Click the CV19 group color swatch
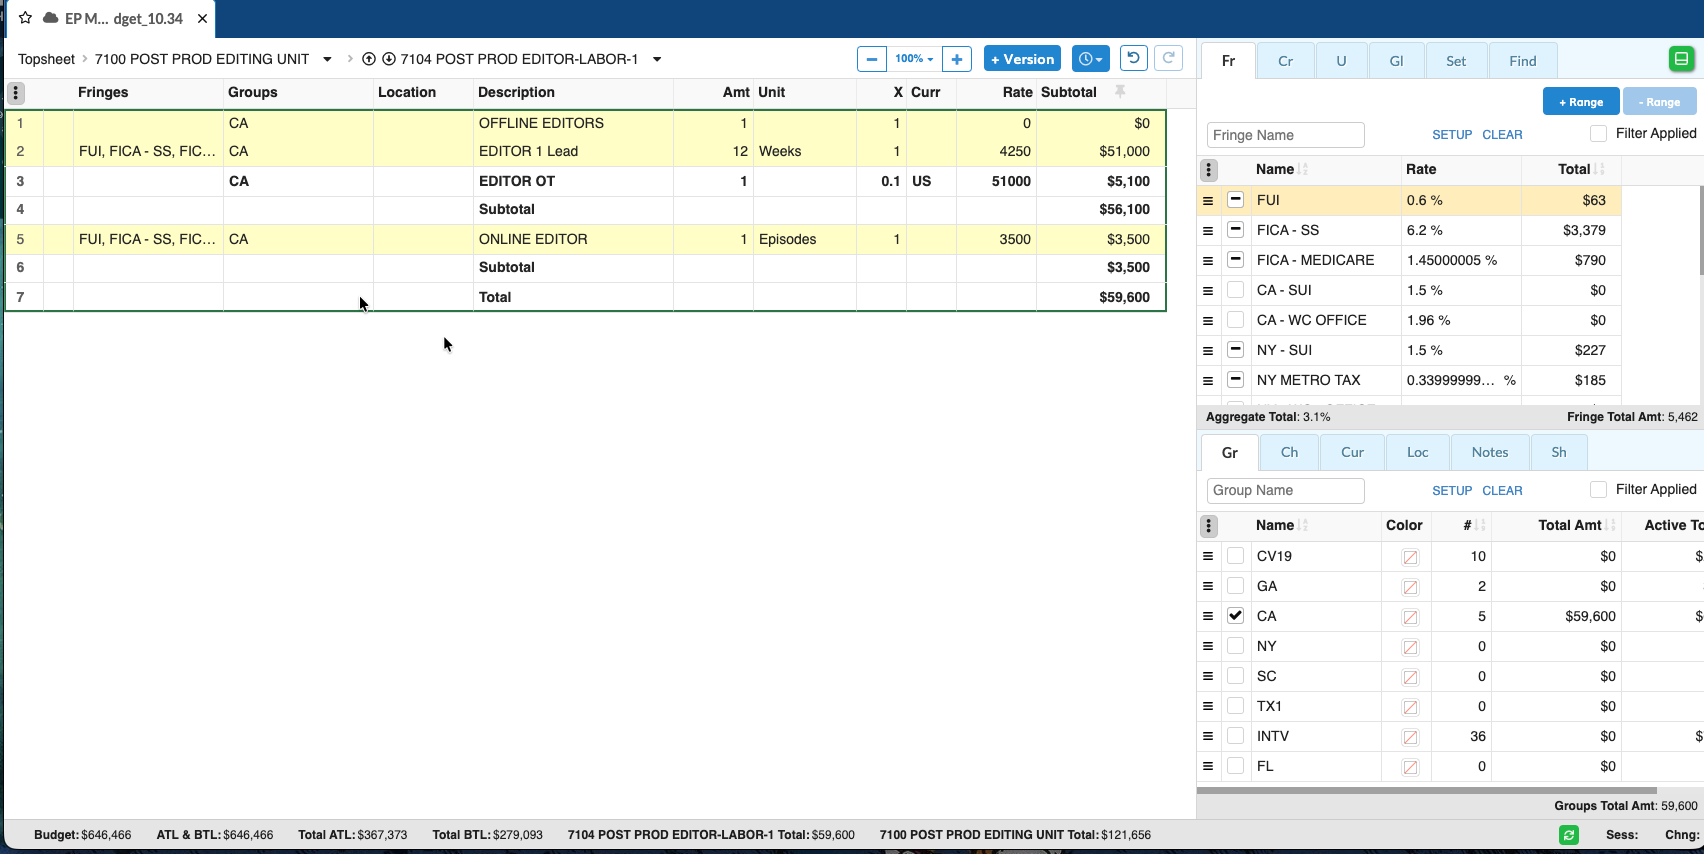1704x854 pixels. [x=1410, y=557]
